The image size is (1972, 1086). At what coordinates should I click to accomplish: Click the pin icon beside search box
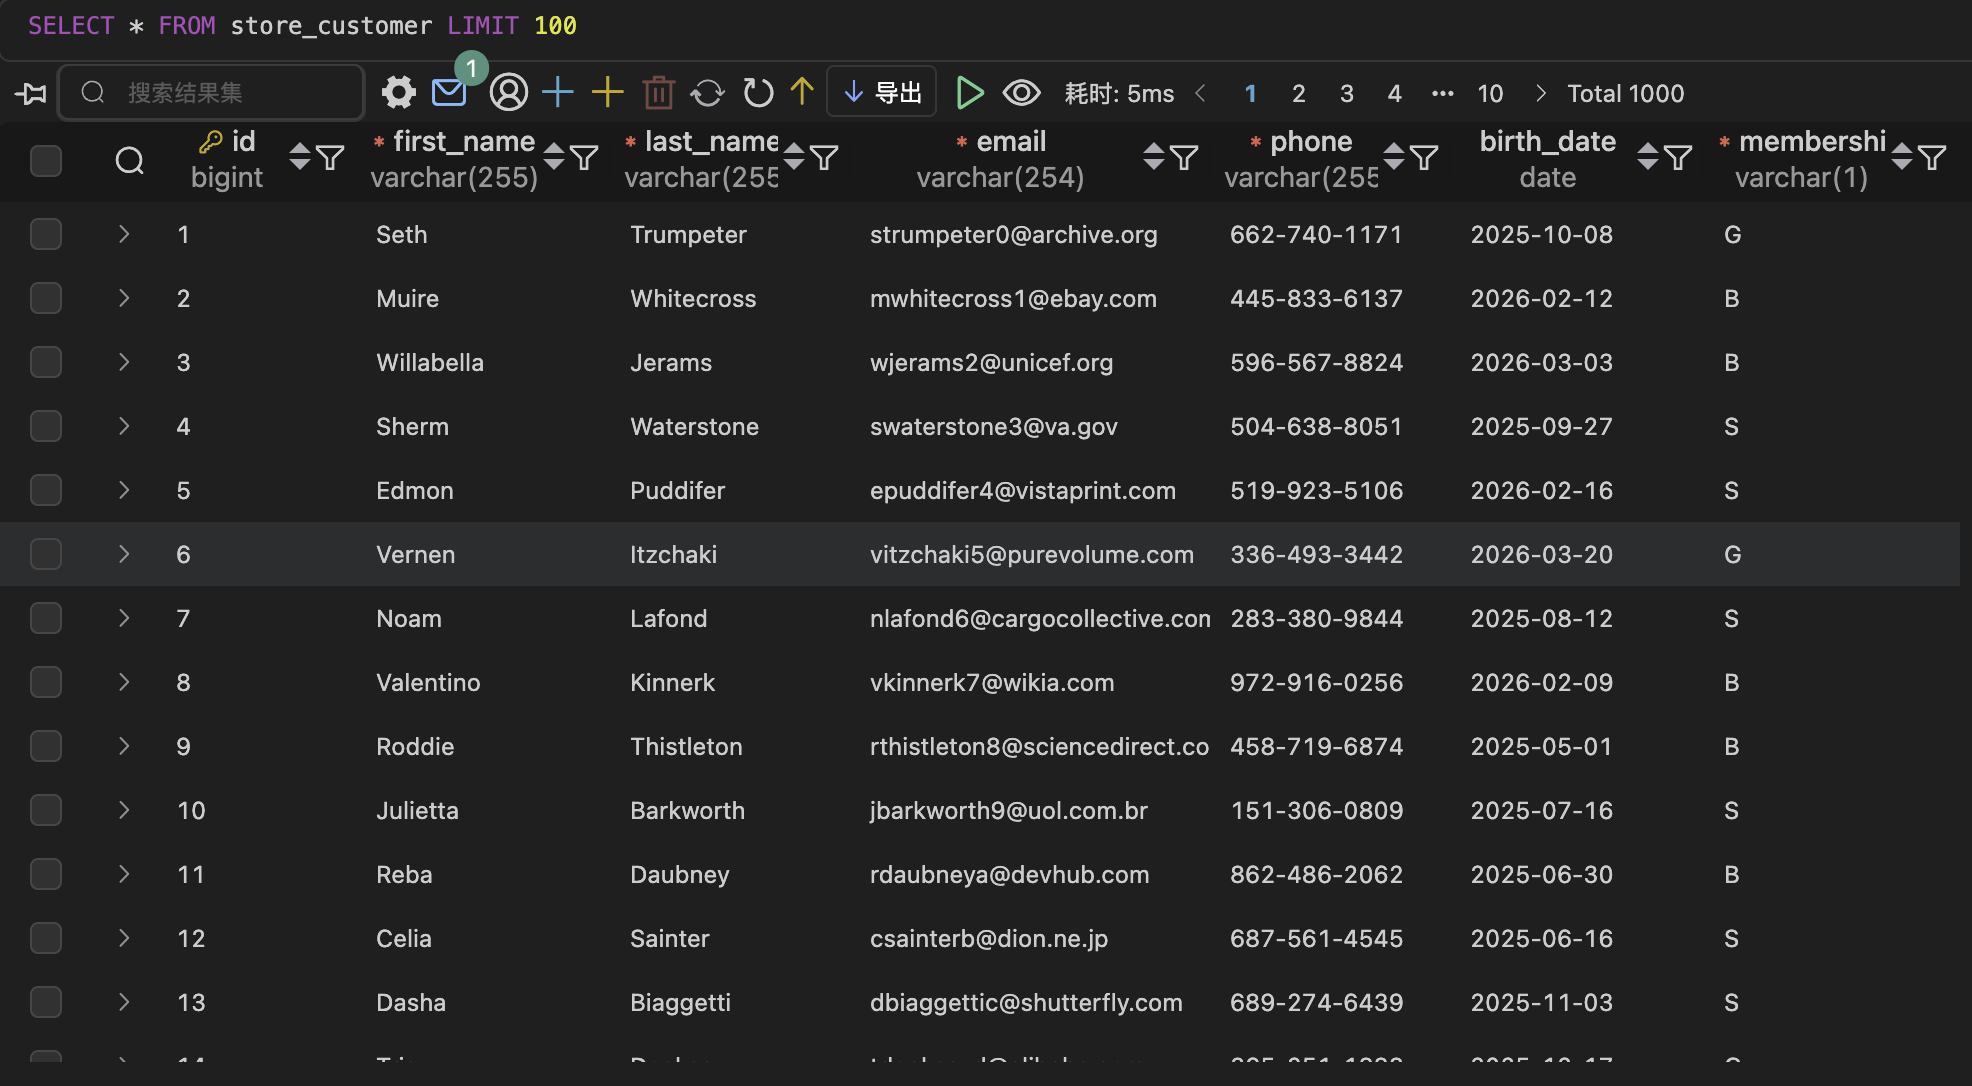[31, 93]
